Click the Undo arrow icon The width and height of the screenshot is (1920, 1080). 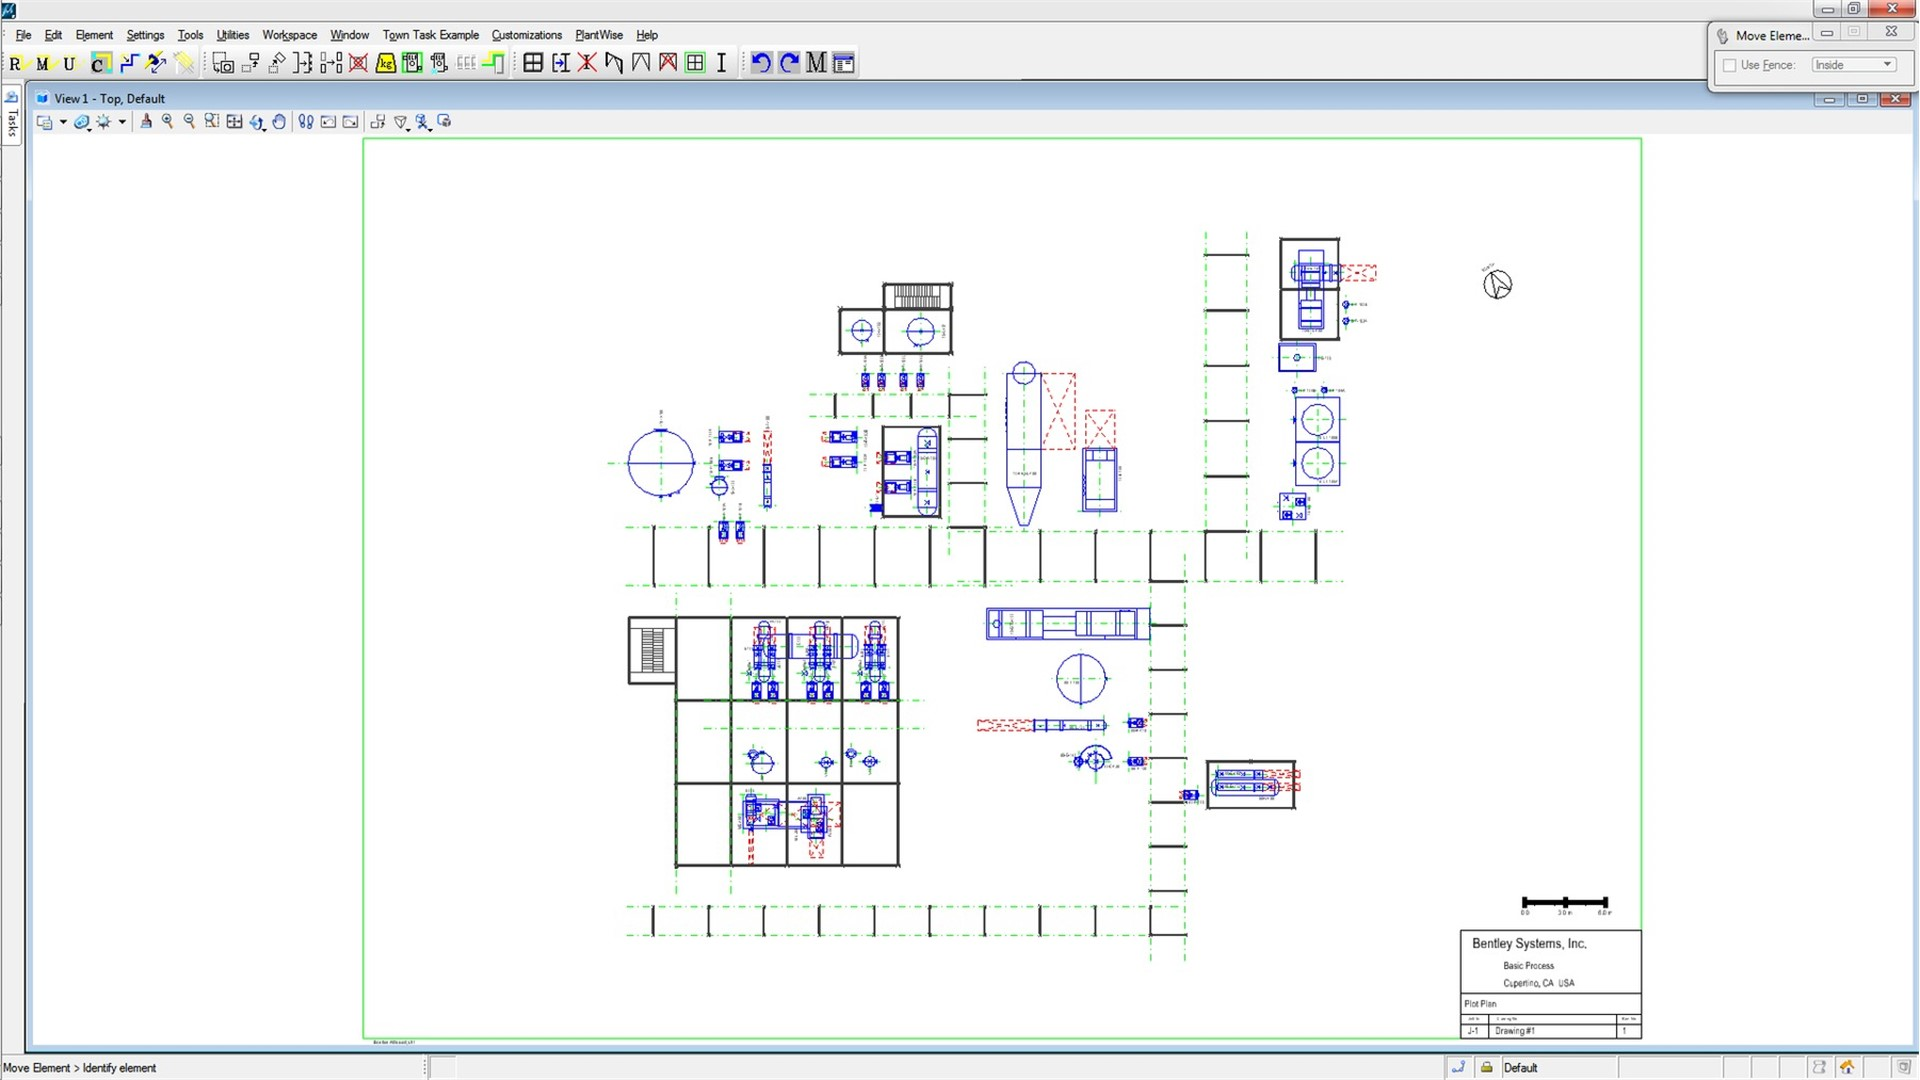click(x=761, y=63)
